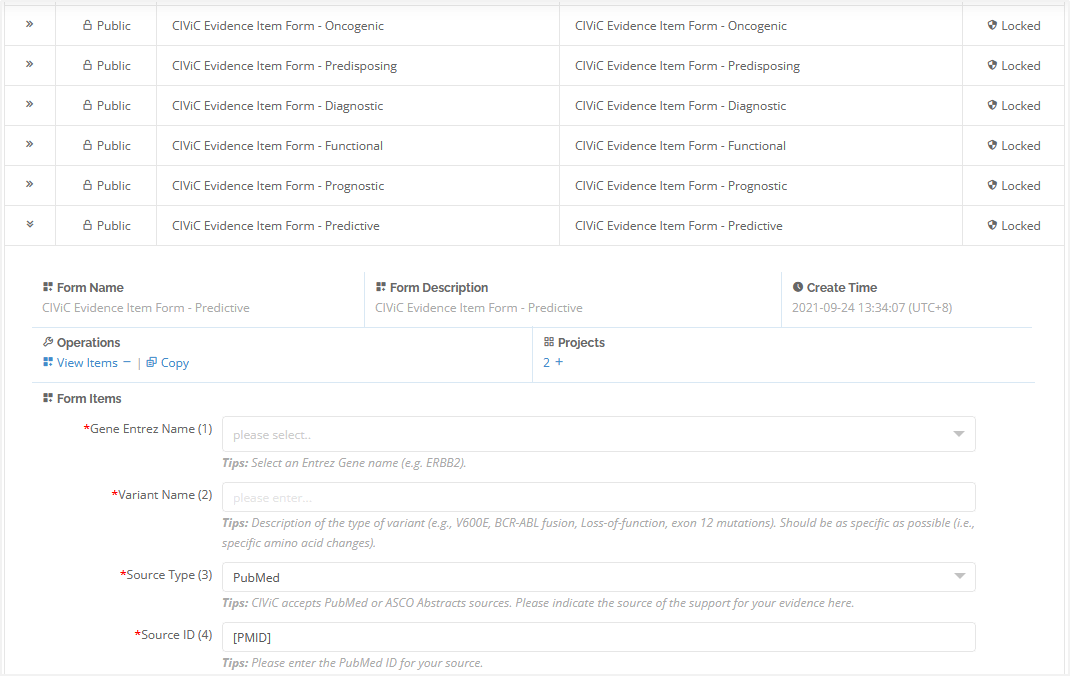Click the create time value 2021-09-24 13:34:07
This screenshot has height=676, width=1071.
[x=872, y=307]
